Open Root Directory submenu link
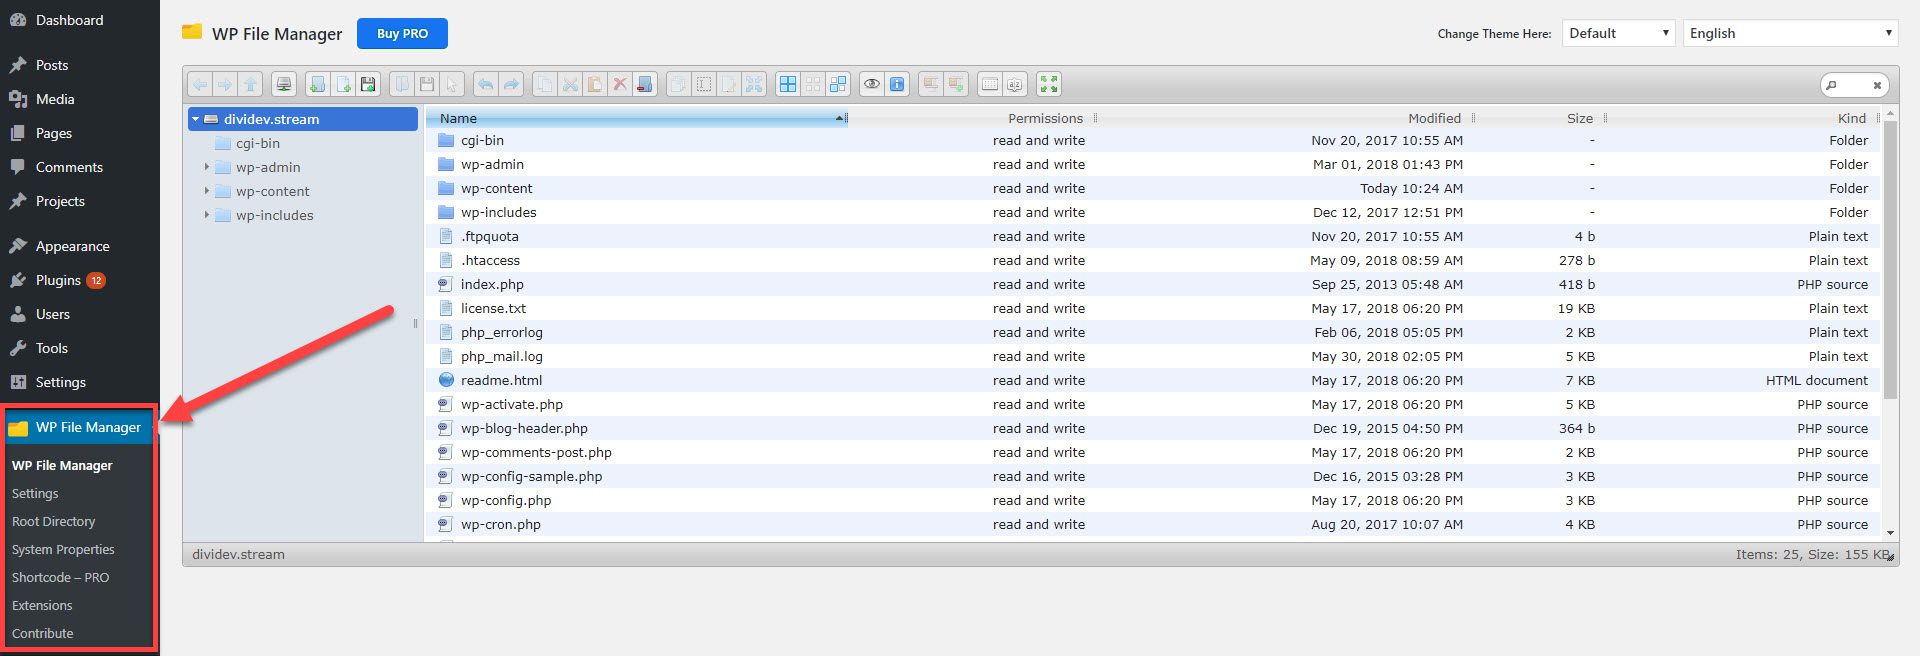The width and height of the screenshot is (1920, 656). pyautogui.click(x=53, y=521)
